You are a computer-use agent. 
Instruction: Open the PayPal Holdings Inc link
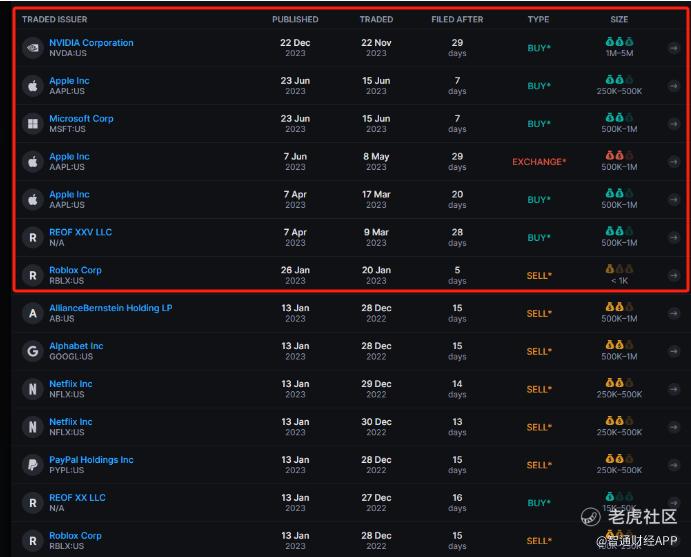click(x=91, y=460)
